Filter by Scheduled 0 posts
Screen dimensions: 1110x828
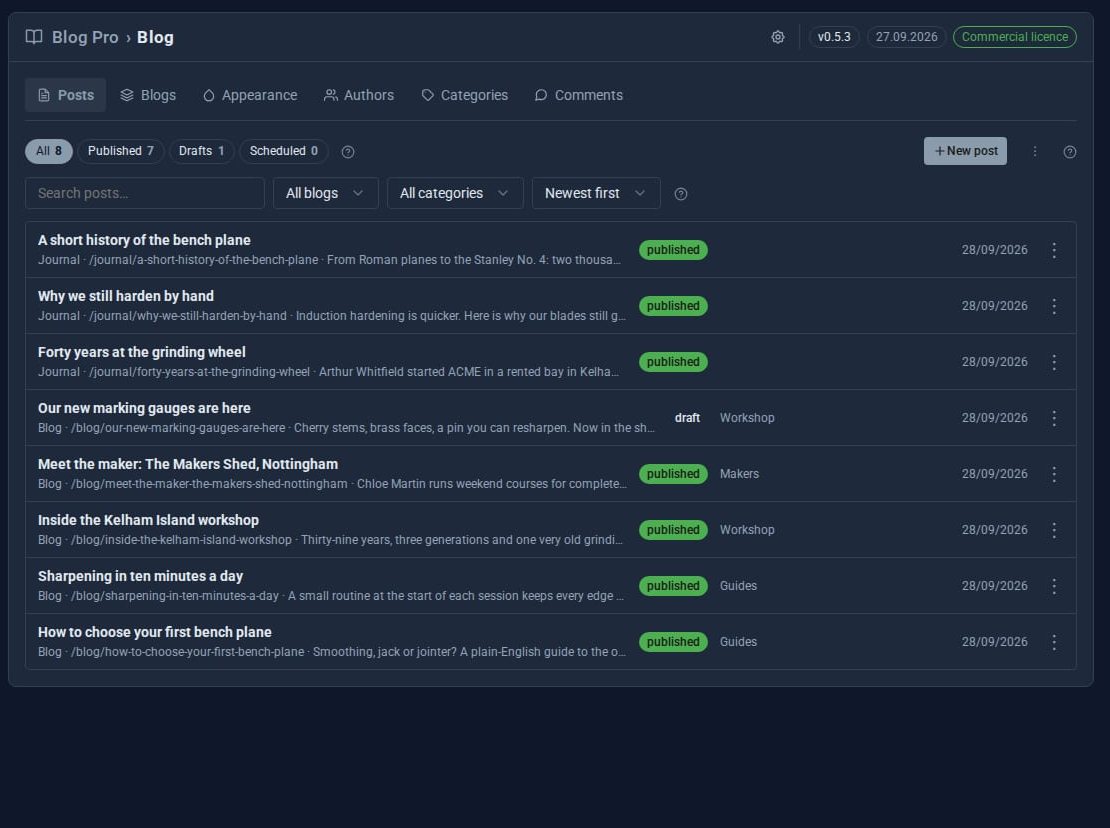(x=283, y=151)
